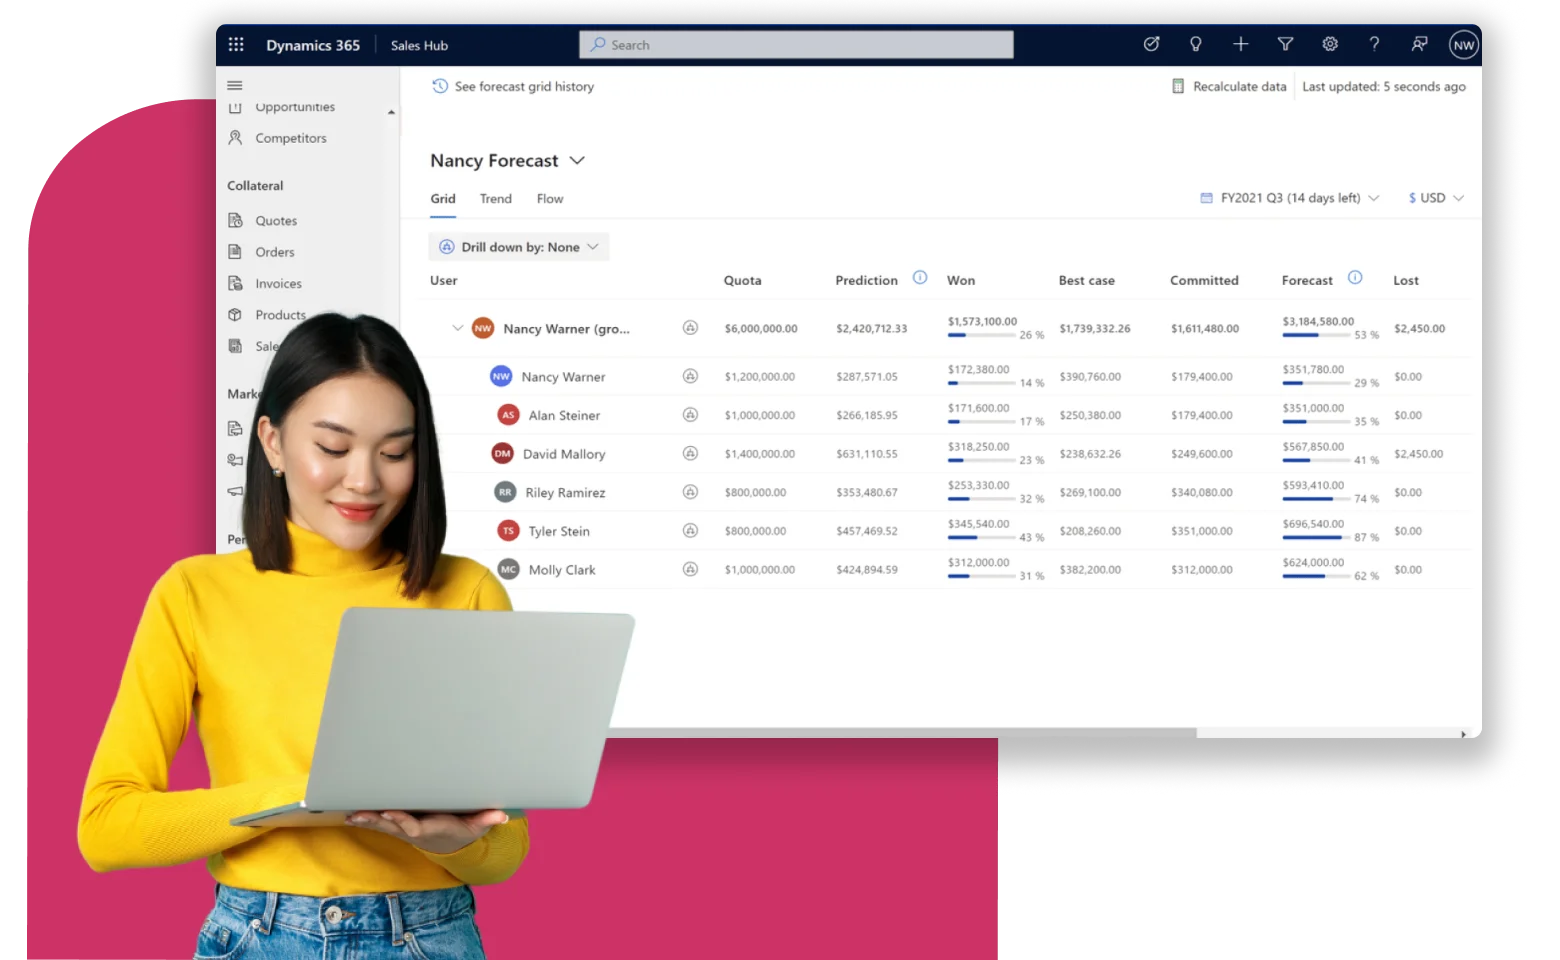Screen dimensions: 1560x960
Task: Click Tyler Stein Forecast 87% progress bar
Action: click(x=1316, y=538)
